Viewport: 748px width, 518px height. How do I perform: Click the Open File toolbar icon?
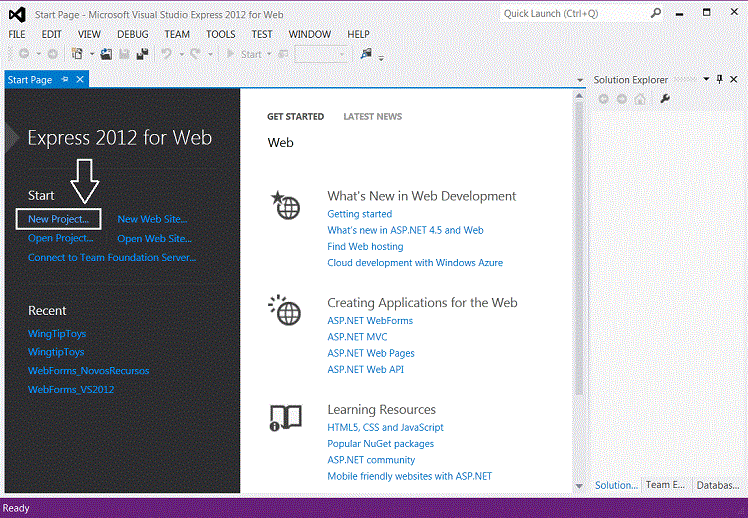pyautogui.click(x=106, y=54)
